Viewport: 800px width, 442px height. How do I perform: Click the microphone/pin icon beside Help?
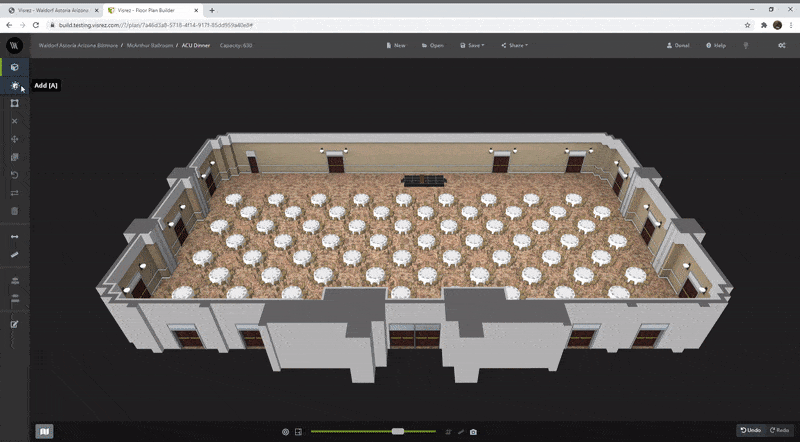pos(746,45)
